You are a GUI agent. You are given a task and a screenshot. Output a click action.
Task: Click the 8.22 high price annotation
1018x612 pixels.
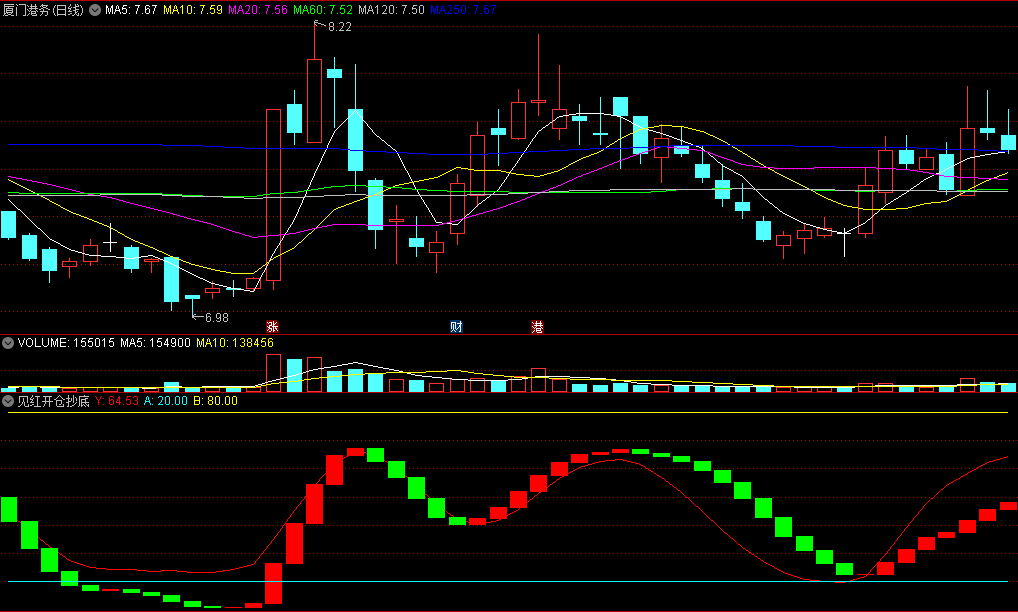coord(340,27)
